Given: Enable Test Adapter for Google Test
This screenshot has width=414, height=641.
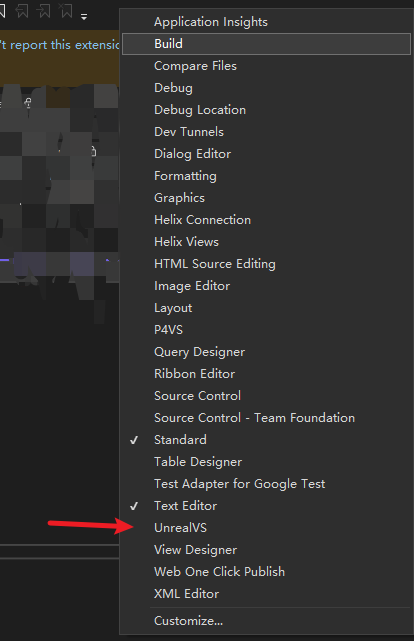Looking at the screenshot, I should pyautogui.click(x=266, y=484).
